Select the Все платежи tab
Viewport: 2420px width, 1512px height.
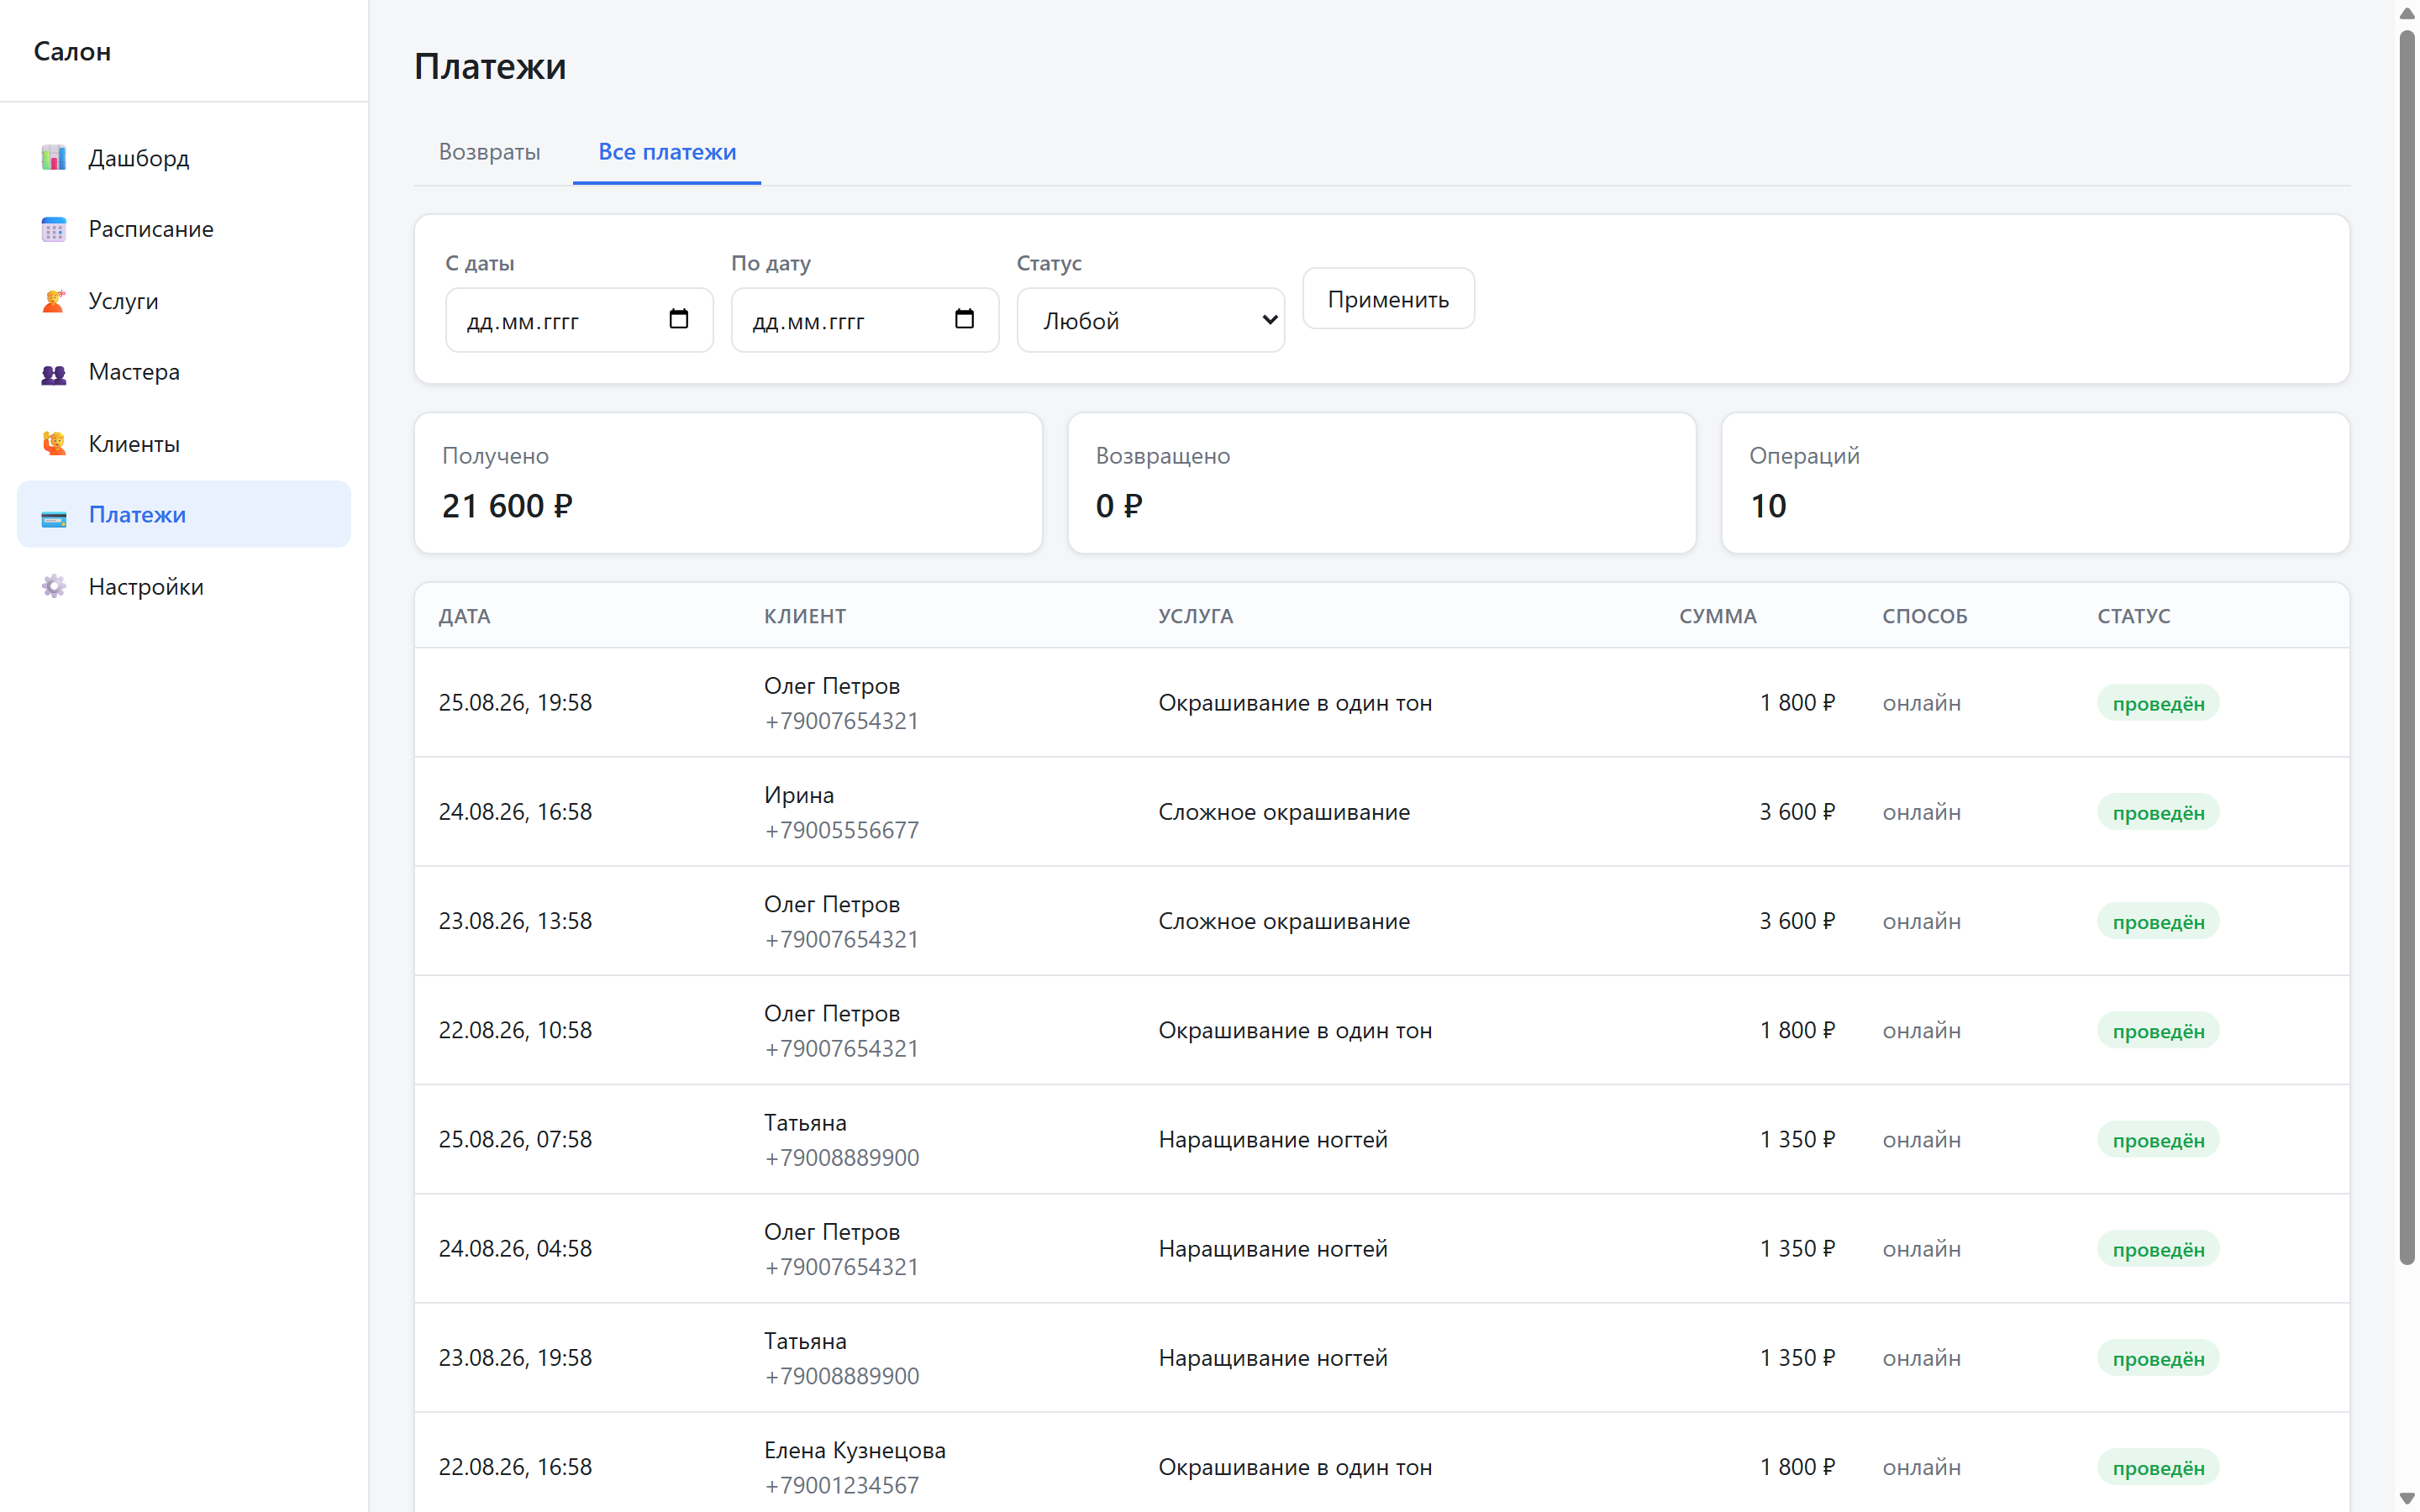point(667,152)
